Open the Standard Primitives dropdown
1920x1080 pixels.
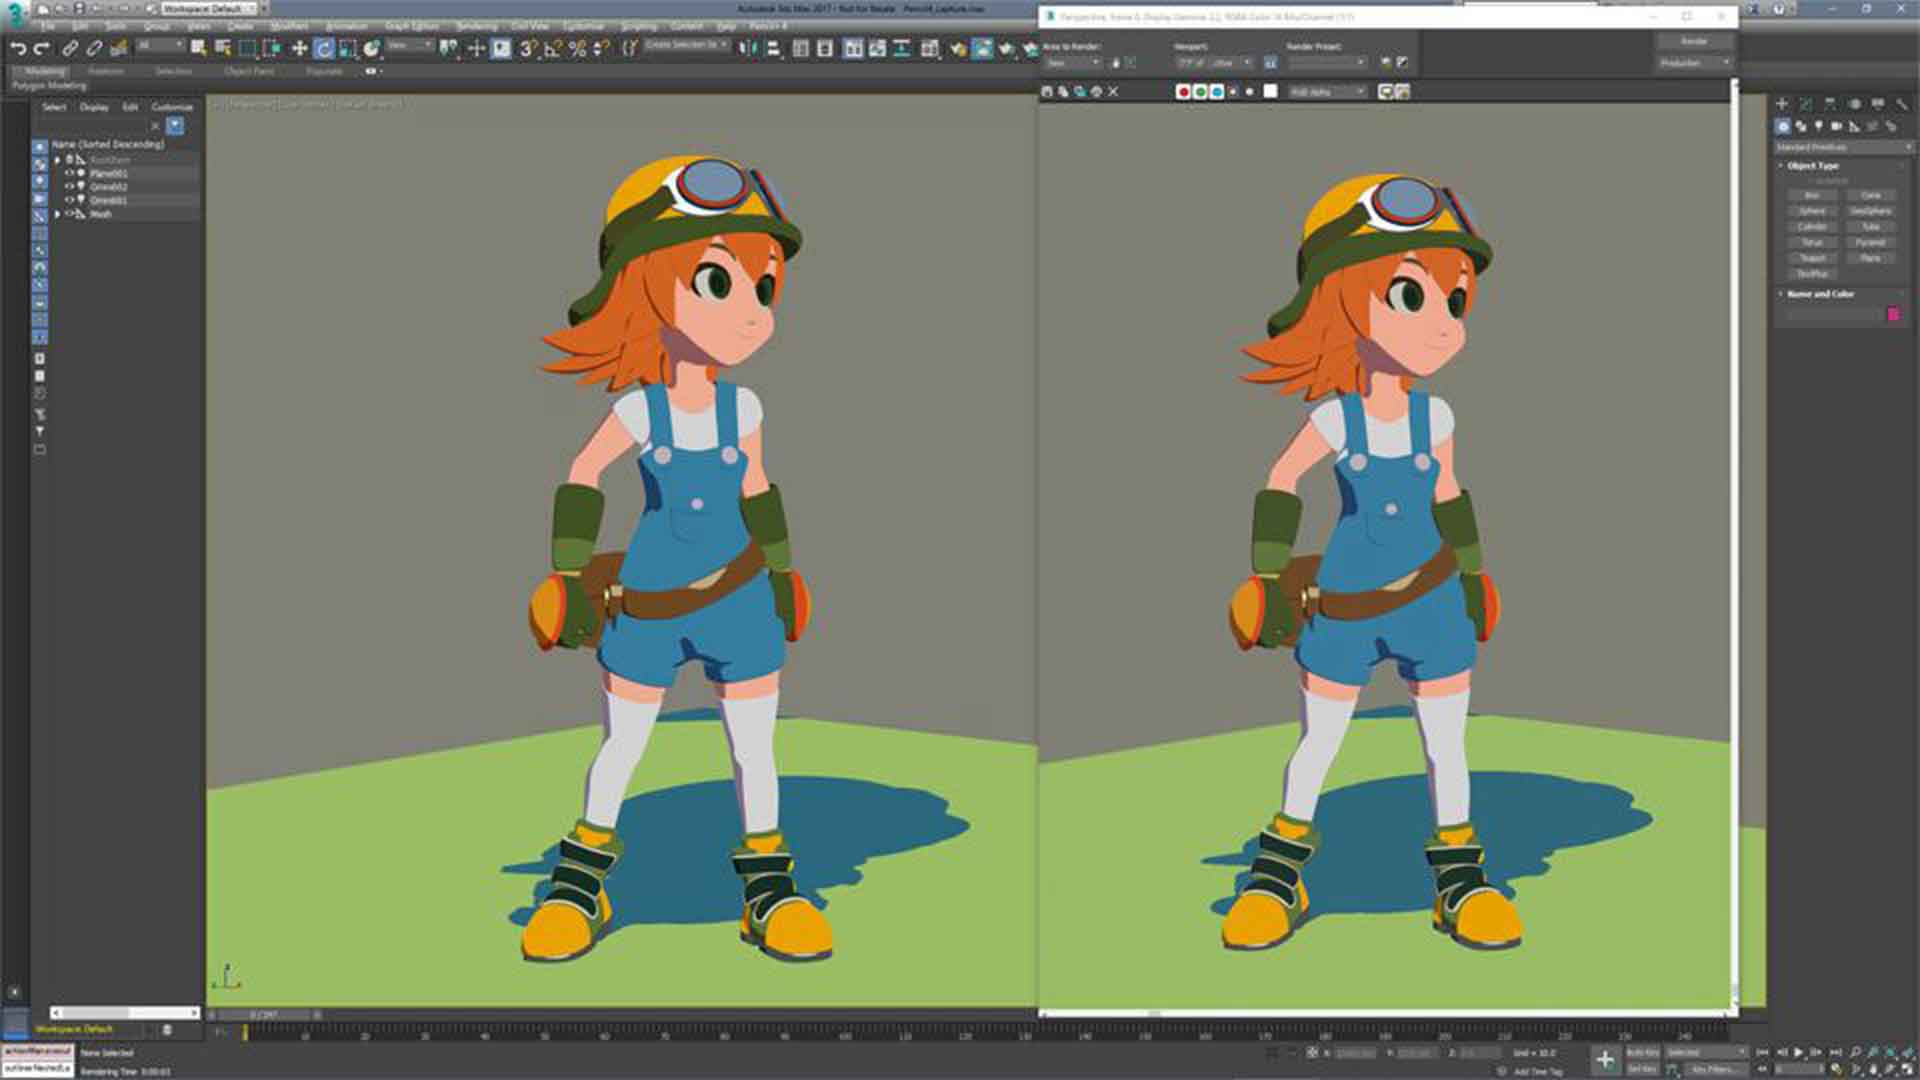[1843, 147]
